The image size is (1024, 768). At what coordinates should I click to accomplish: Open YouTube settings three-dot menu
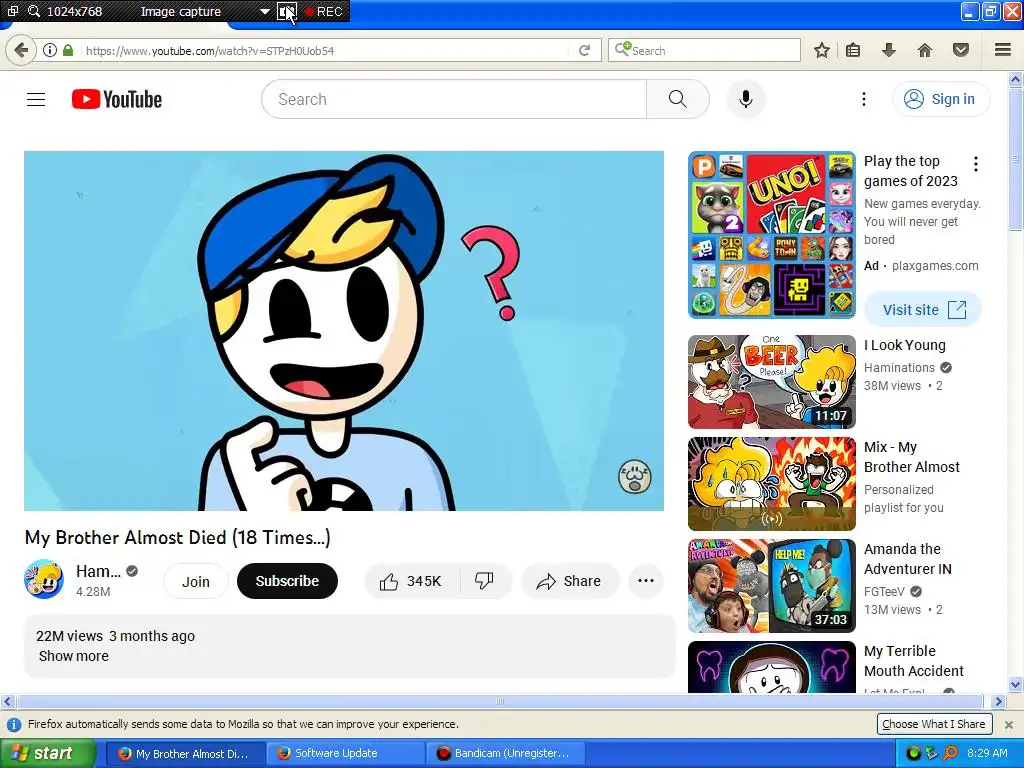[863, 99]
